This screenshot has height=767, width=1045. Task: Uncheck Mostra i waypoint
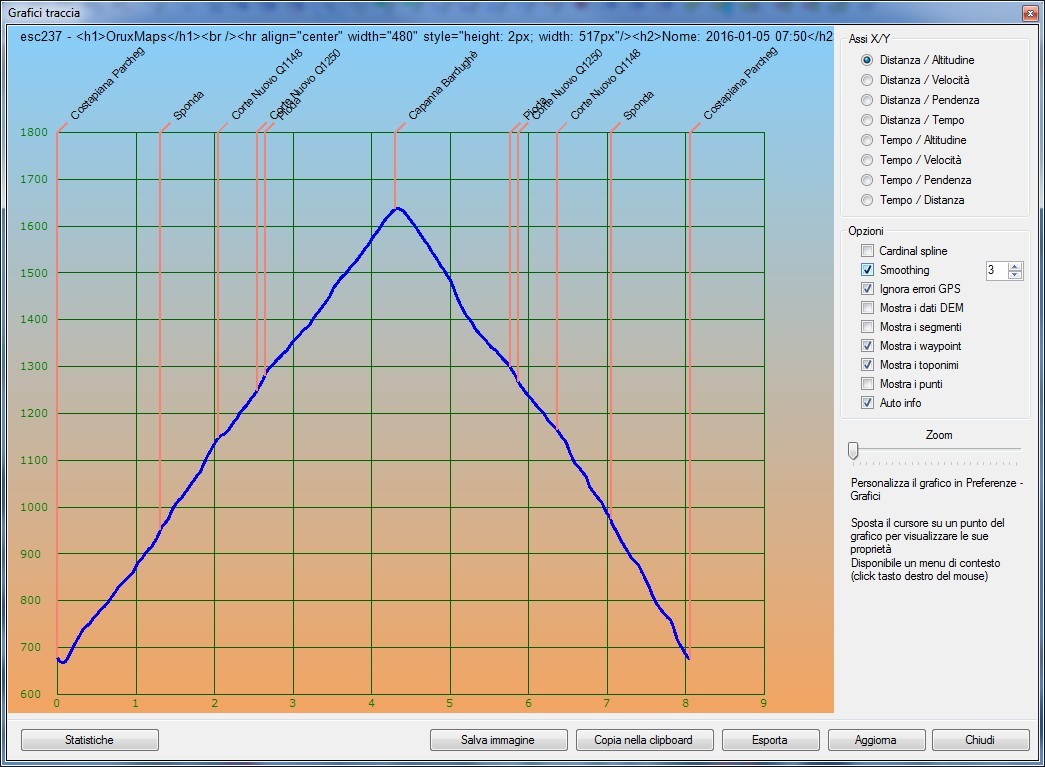[867, 346]
